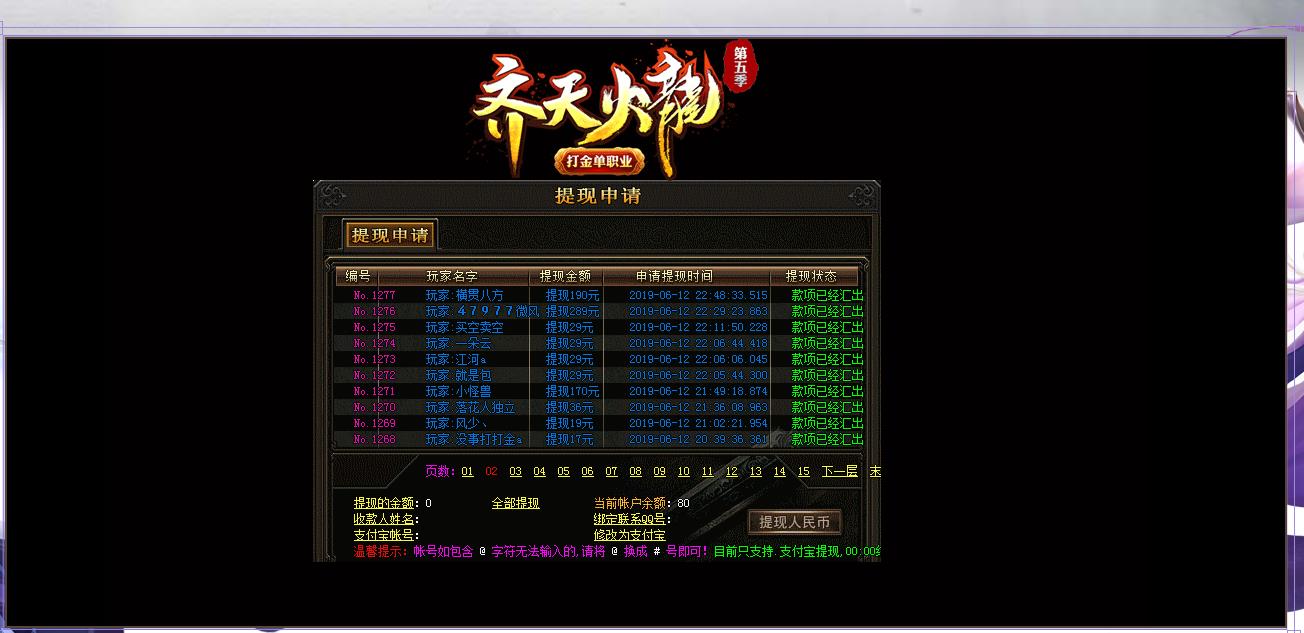Screen dimensions: 1304x633
Task: Click the 全部提现 link
Action: (515, 503)
